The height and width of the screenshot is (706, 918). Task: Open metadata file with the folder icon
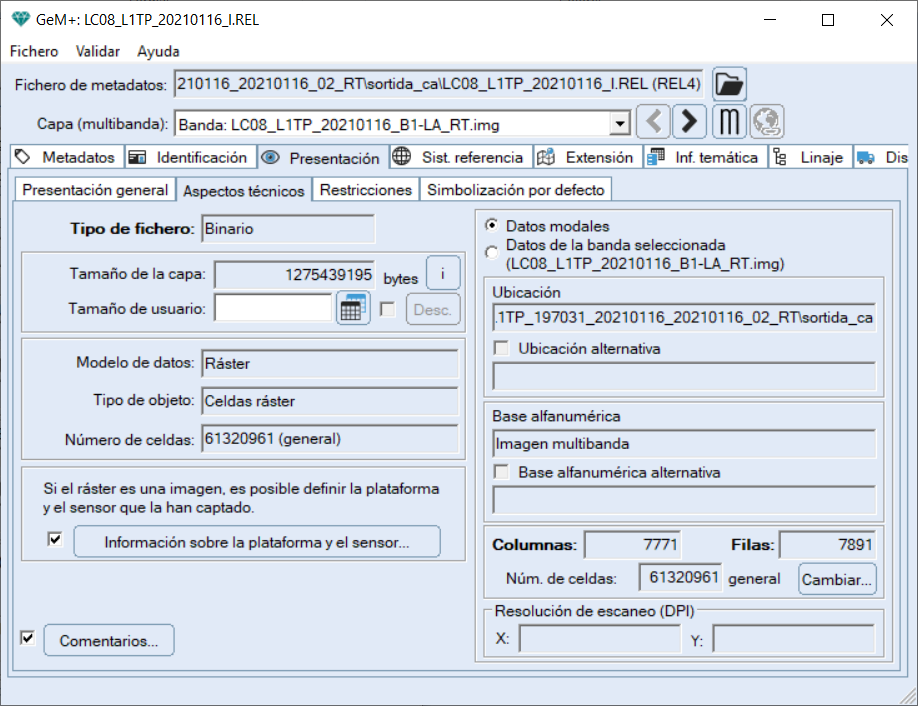coord(730,84)
